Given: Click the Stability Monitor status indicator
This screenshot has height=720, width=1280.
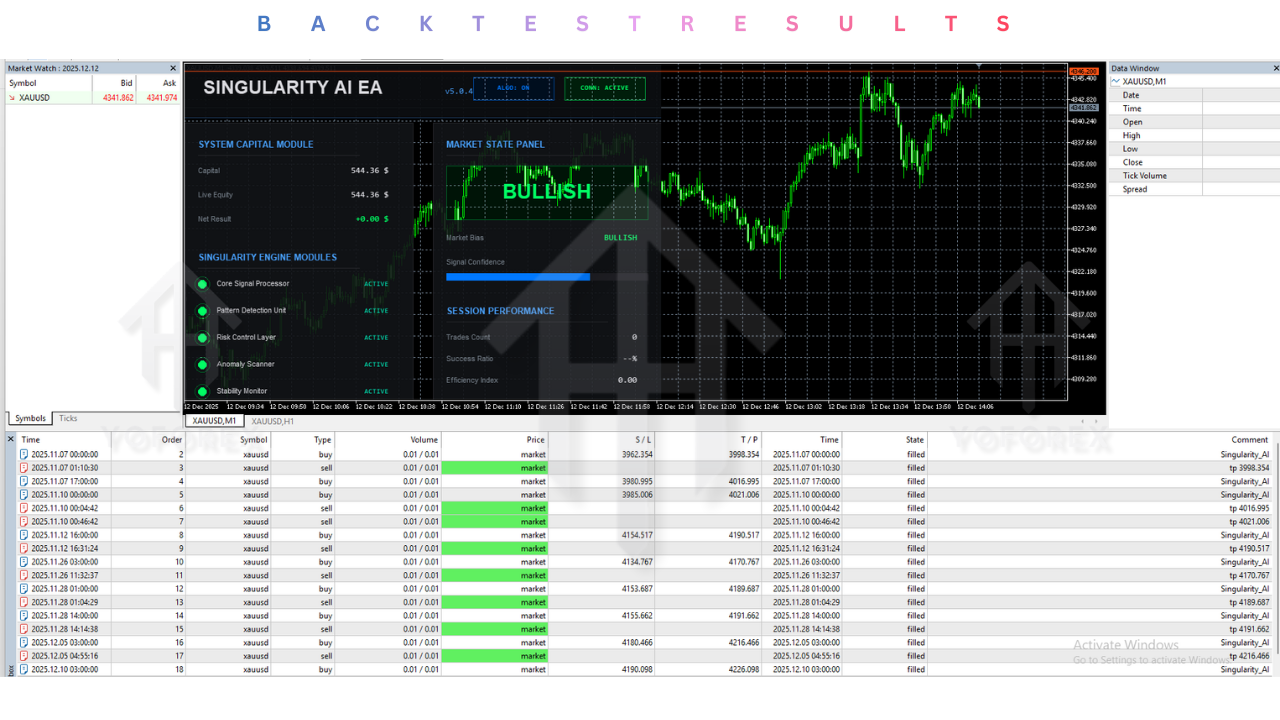Looking at the screenshot, I should [202, 392].
